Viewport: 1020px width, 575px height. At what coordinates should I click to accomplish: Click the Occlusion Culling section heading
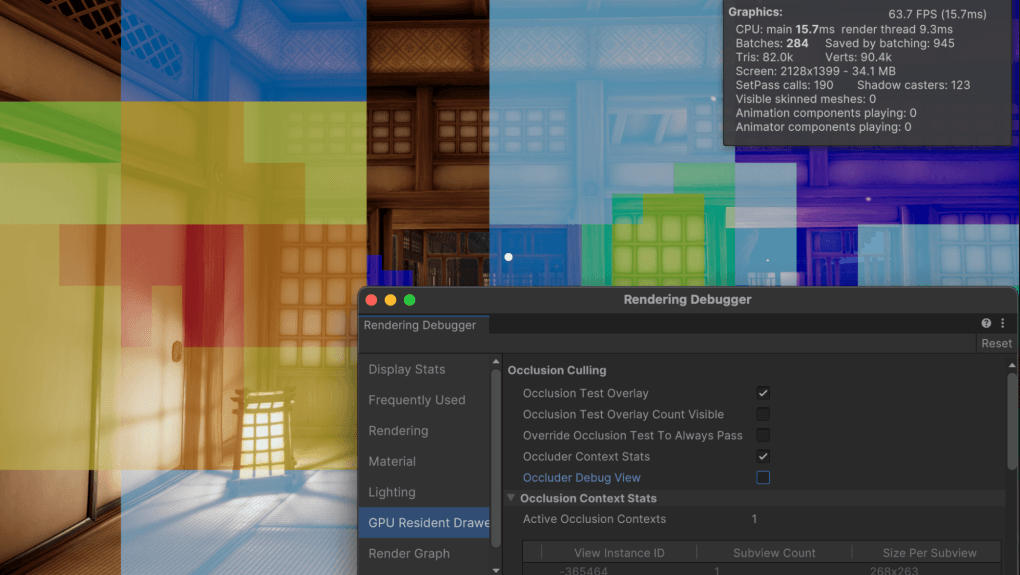pos(557,370)
